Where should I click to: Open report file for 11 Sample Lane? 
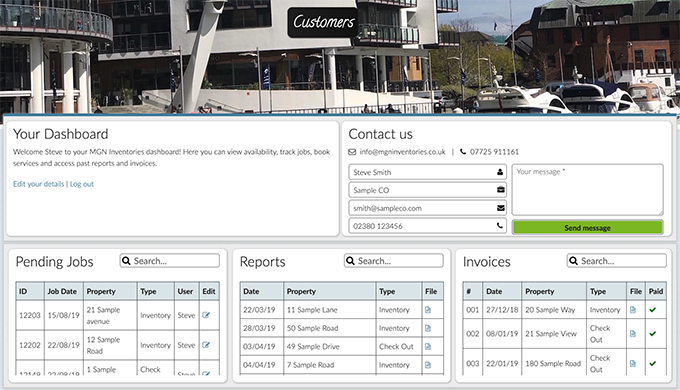point(428,310)
